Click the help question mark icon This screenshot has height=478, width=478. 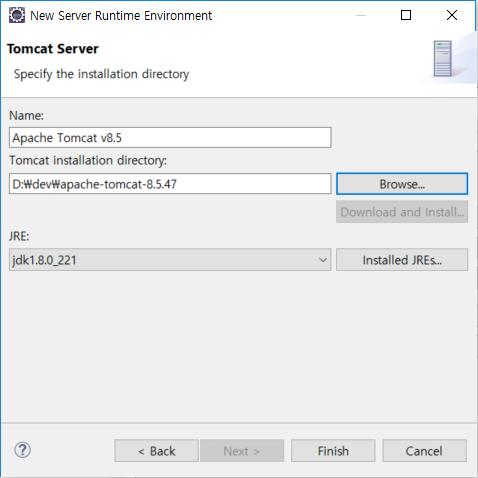coord(23,450)
